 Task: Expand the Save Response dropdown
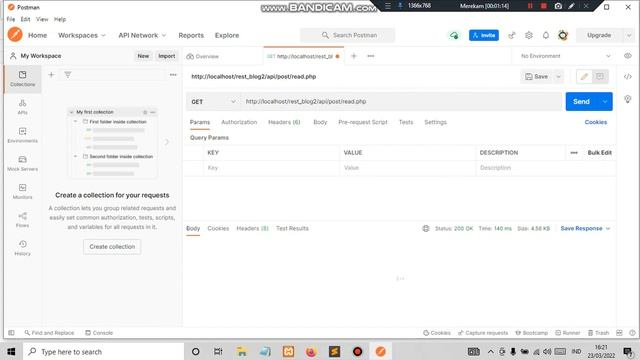pos(585,229)
